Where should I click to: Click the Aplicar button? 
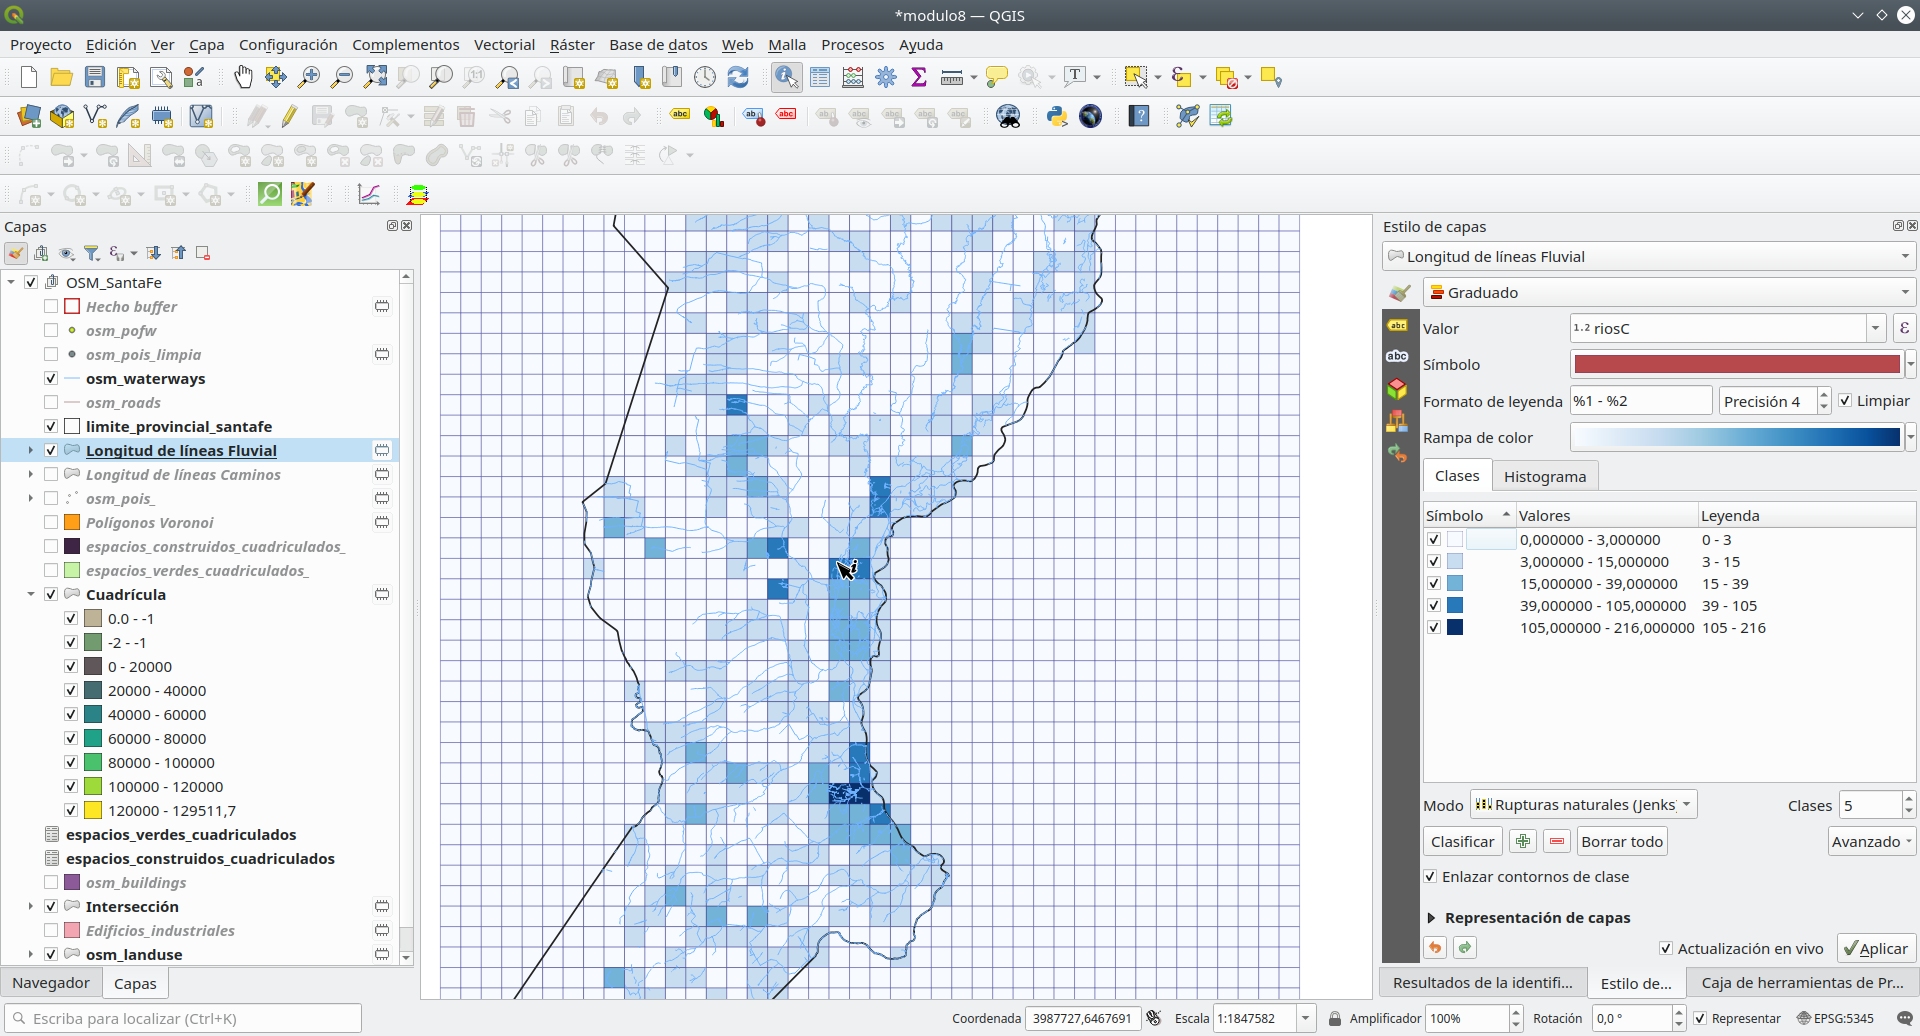tap(1876, 949)
